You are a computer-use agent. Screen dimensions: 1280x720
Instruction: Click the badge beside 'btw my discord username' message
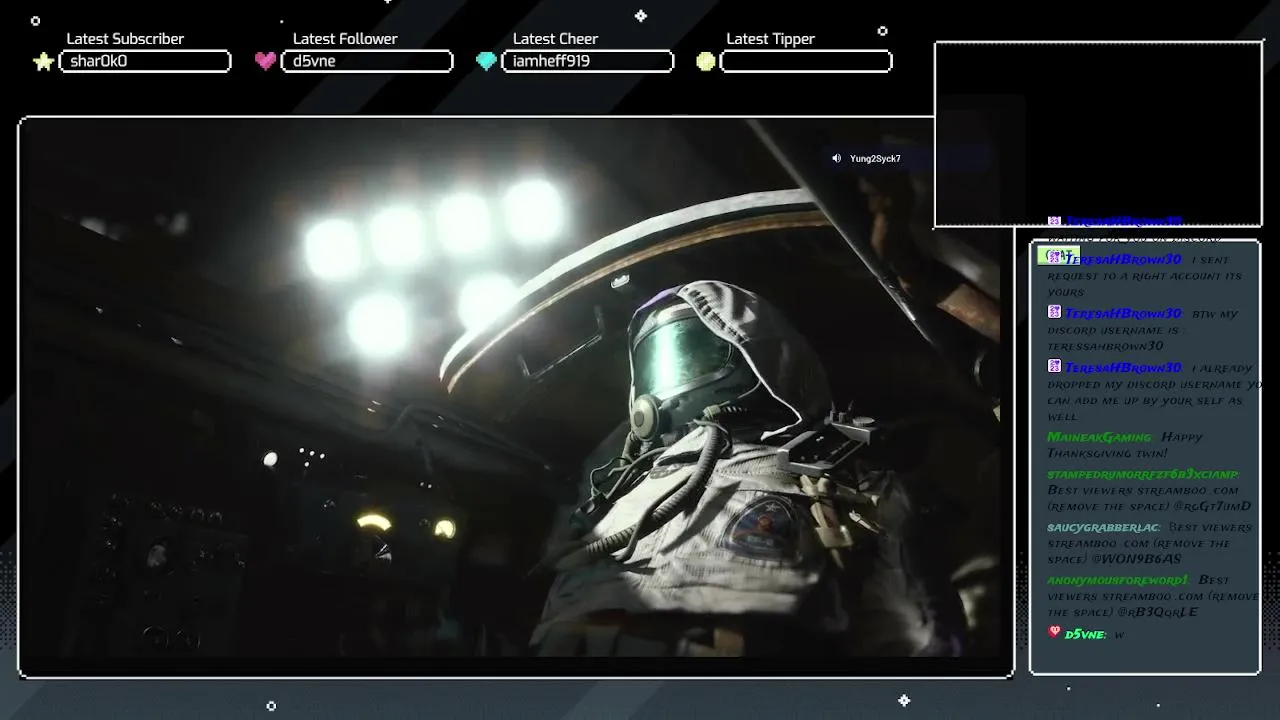coord(1054,313)
